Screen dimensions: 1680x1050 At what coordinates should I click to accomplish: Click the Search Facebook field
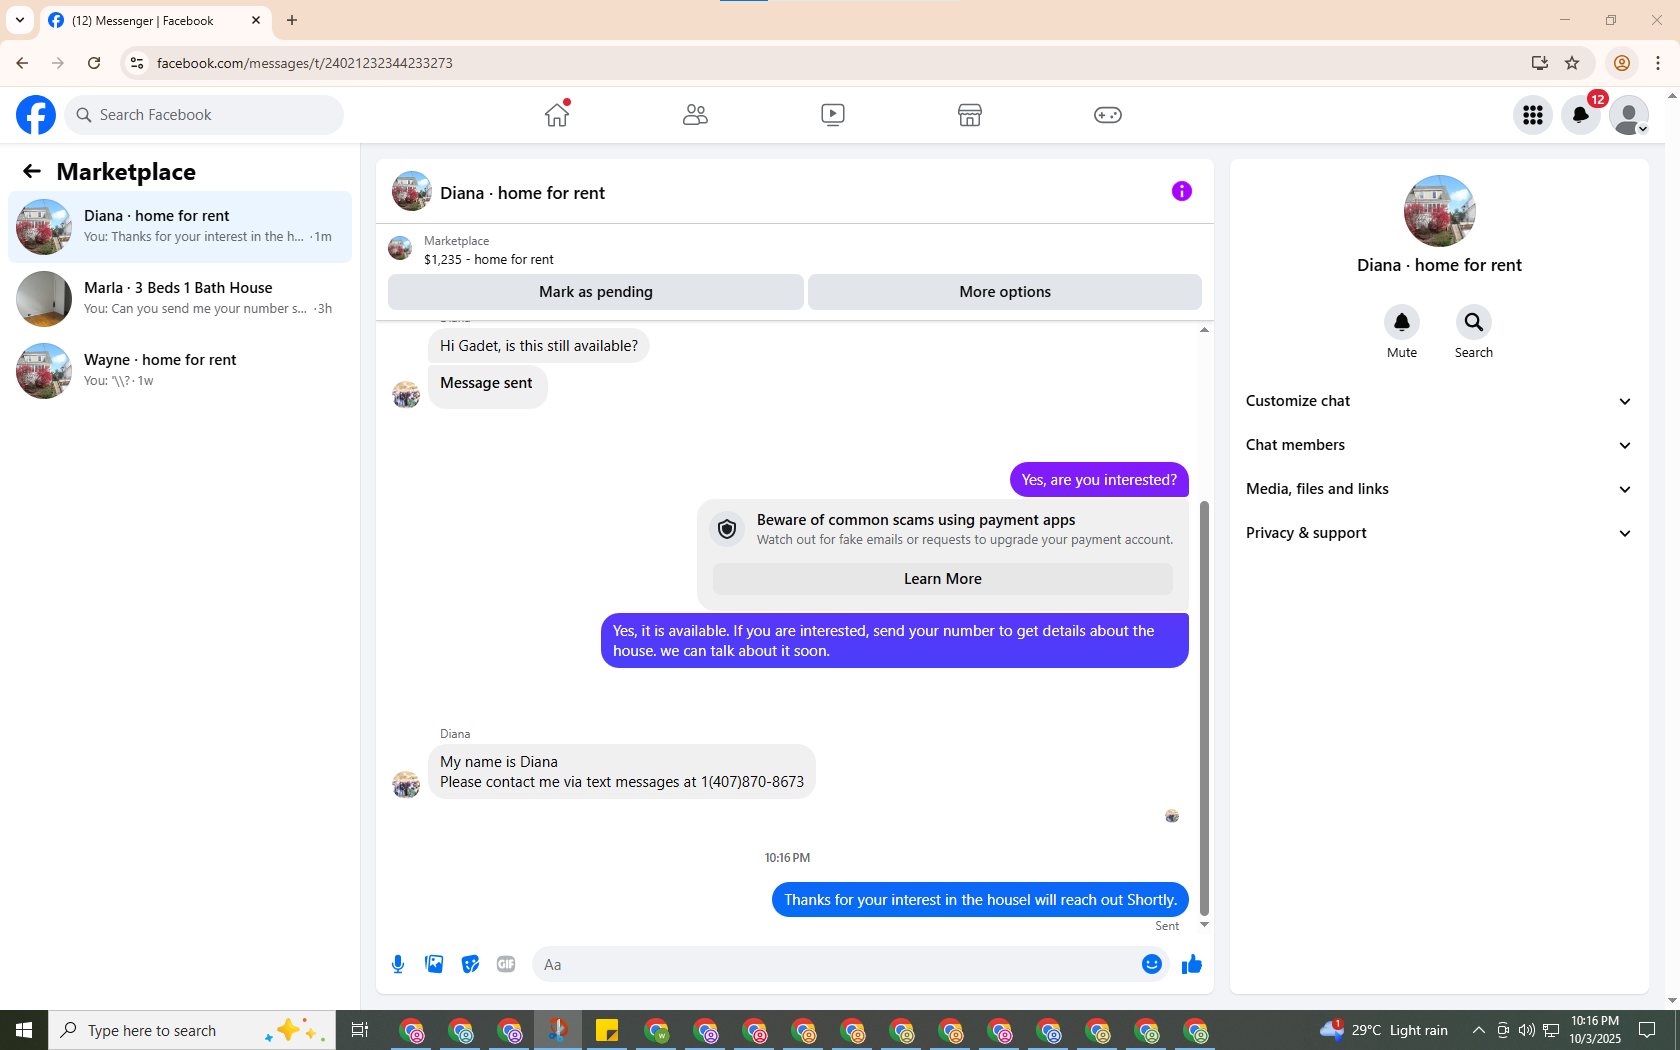tap(204, 115)
